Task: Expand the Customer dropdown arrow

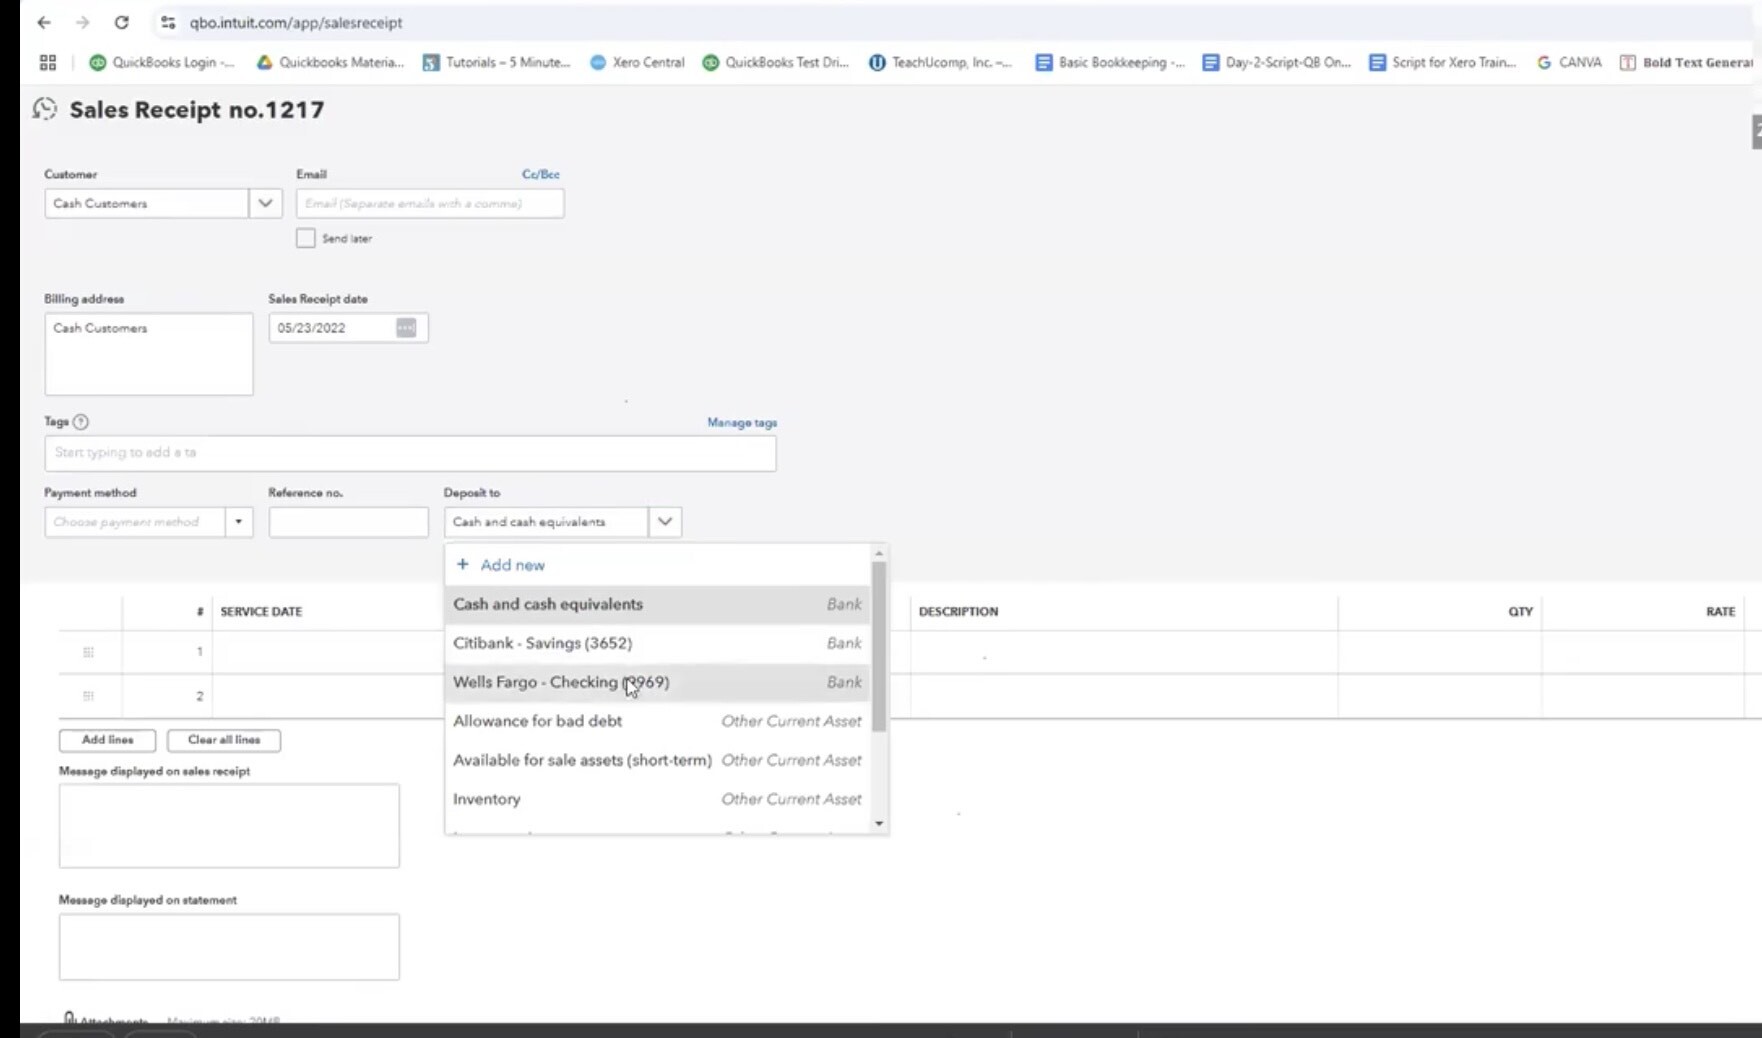Action: point(265,203)
